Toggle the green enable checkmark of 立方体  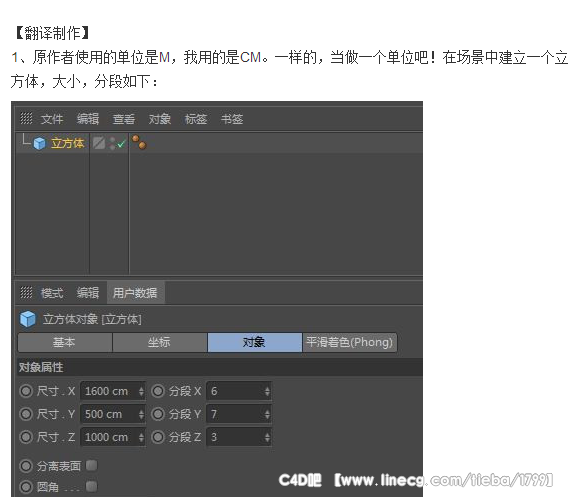click(121, 143)
